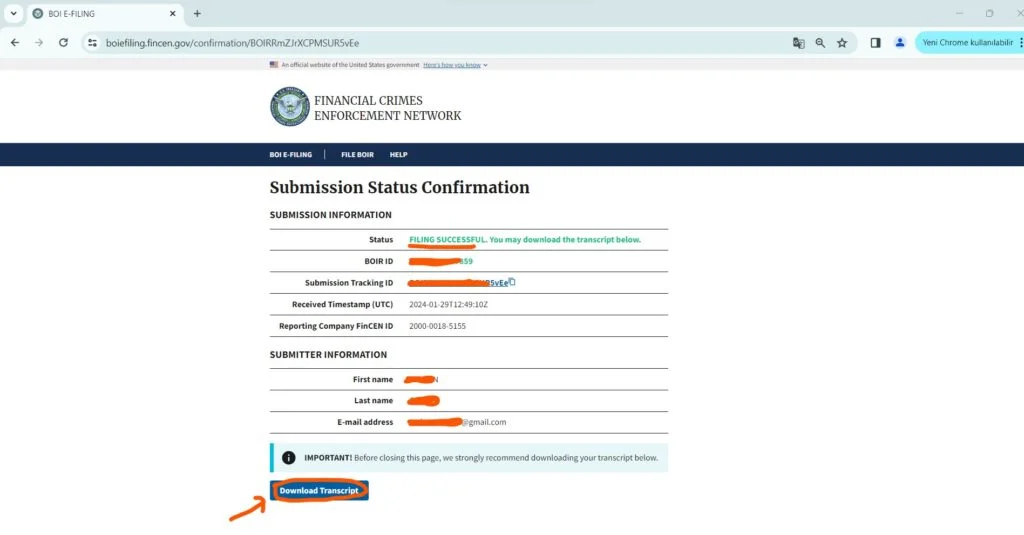Copy the Submission Tracking ID
Viewport: 1024px width, 535px height.
point(512,282)
